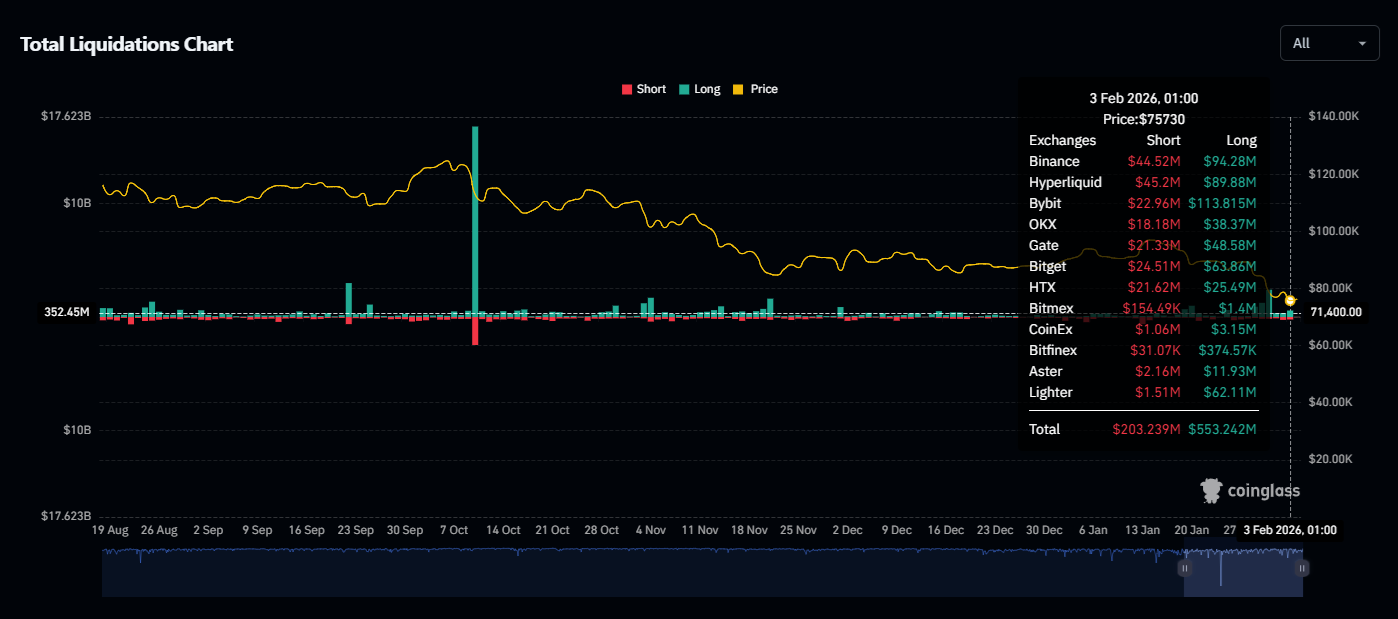Click the yellow price marker dot on the crosshair

click(1290, 300)
